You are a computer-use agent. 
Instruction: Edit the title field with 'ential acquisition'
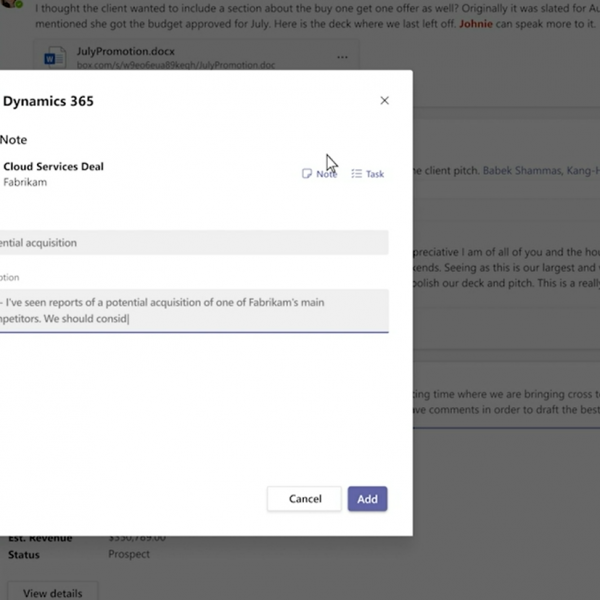[x=194, y=243]
